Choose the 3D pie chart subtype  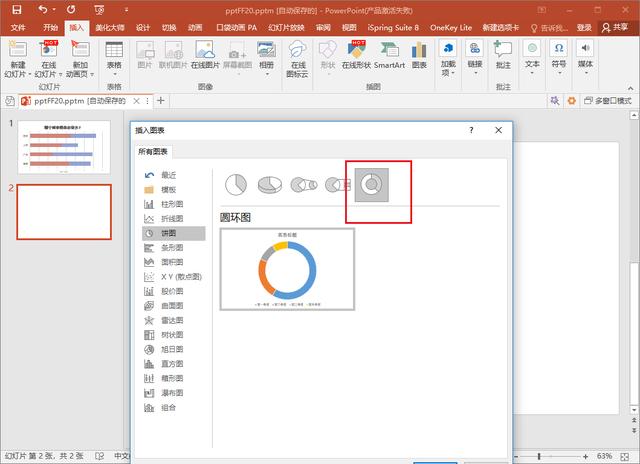(269, 185)
